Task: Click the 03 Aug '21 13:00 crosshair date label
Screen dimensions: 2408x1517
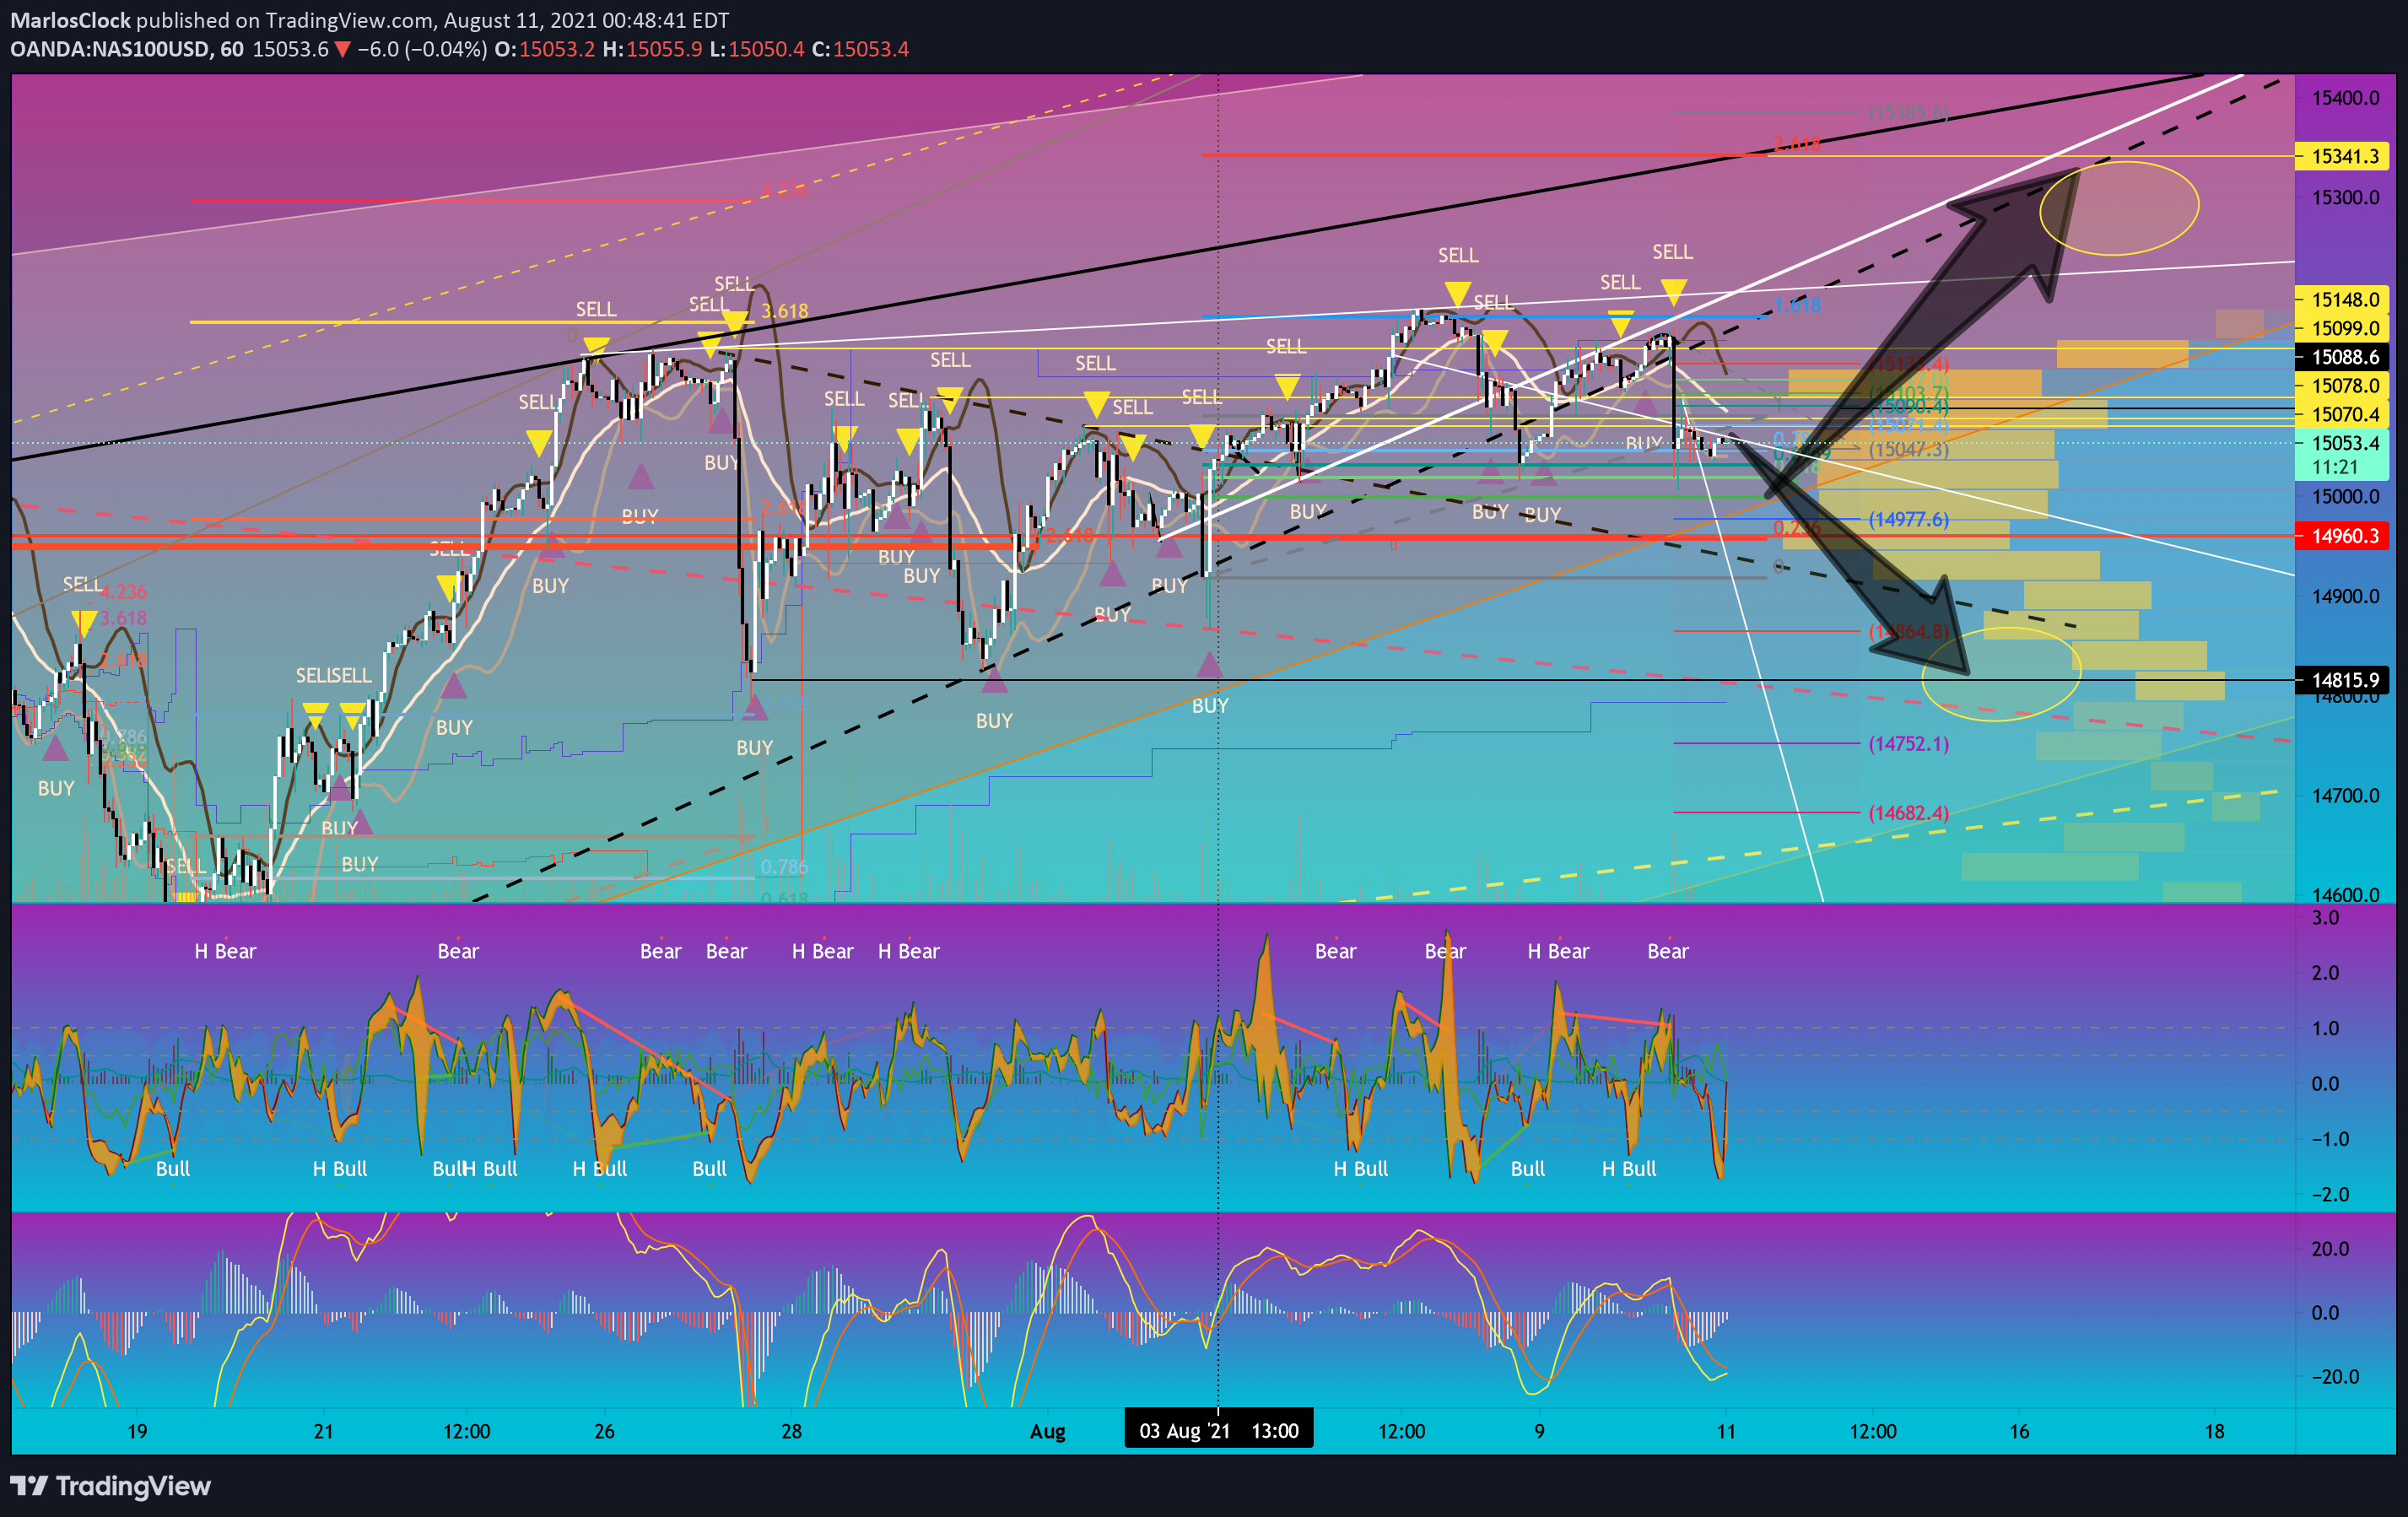Action: [1218, 1431]
